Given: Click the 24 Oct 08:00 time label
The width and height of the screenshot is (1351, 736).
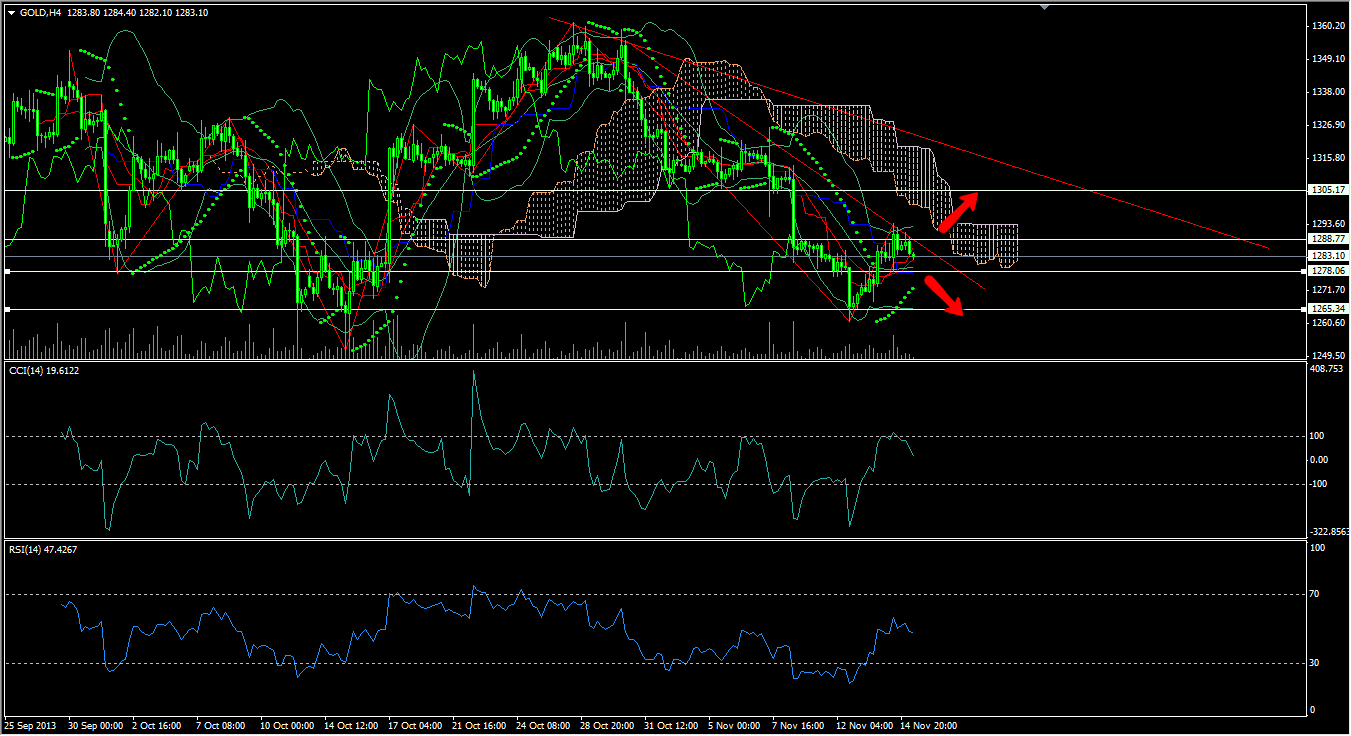Looking at the screenshot, I should click(x=544, y=727).
